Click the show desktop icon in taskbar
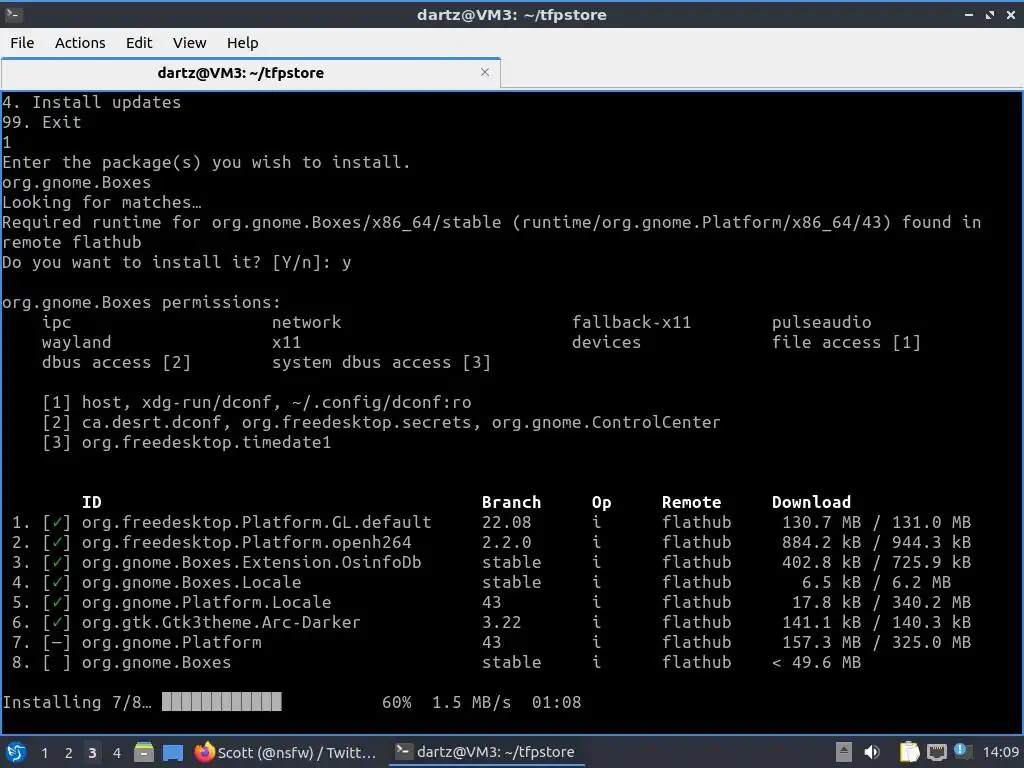 pos(172,752)
